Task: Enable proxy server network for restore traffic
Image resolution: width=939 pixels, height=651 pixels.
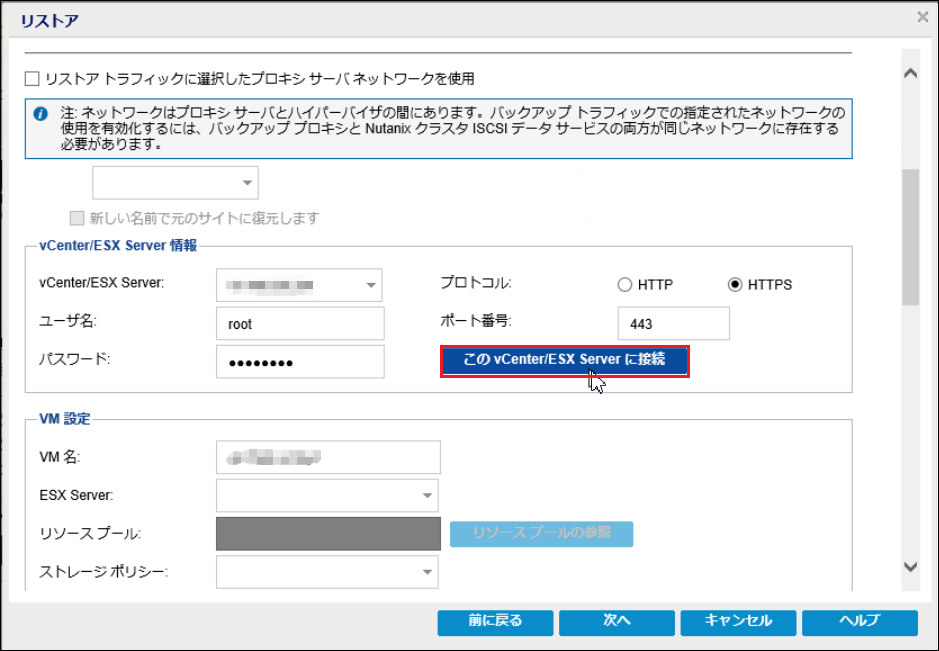Action: pyautogui.click(x=33, y=78)
